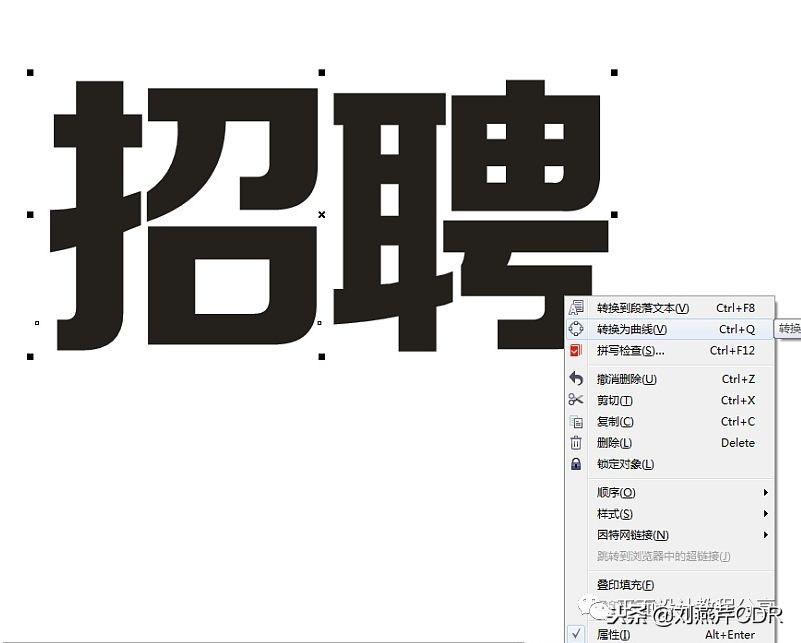Viewport: 801px width, 643px height.
Task: Click the X center marker of the selection
Action: tap(323, 213)
